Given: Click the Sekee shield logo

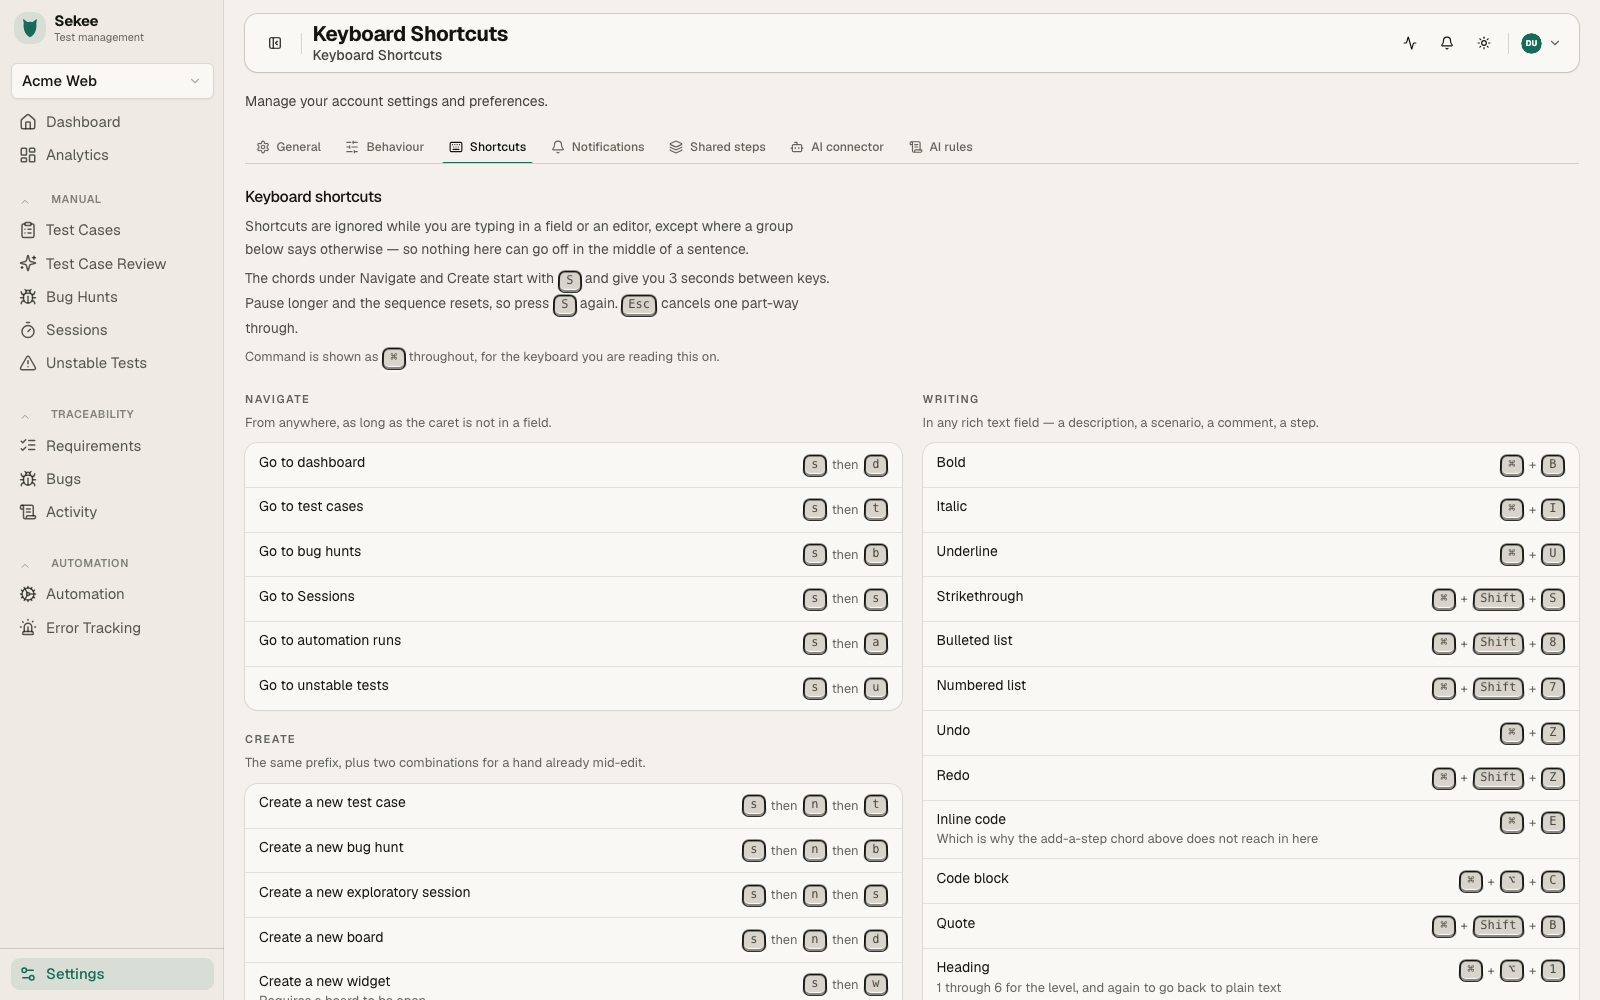Looking at the screenshot, I should (30, 28).
